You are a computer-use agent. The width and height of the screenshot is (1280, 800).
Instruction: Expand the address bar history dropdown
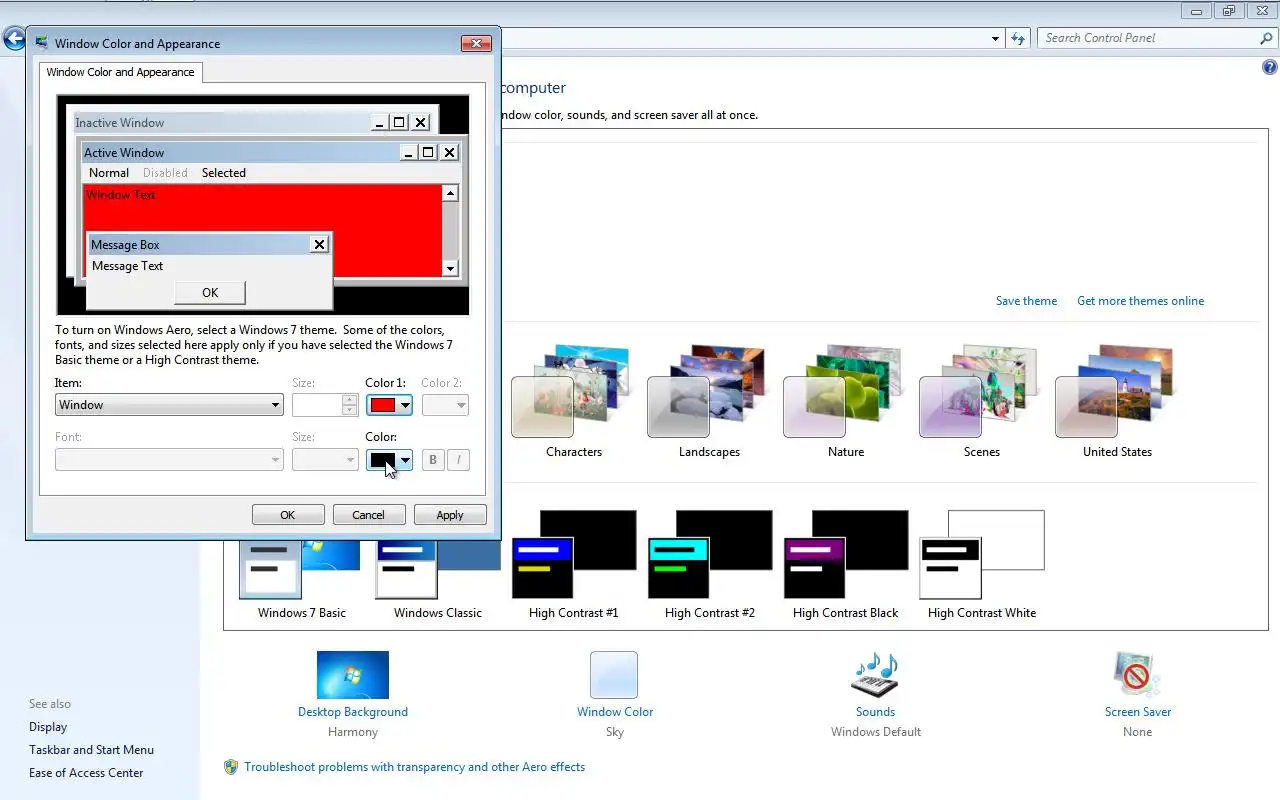(995, 39)
